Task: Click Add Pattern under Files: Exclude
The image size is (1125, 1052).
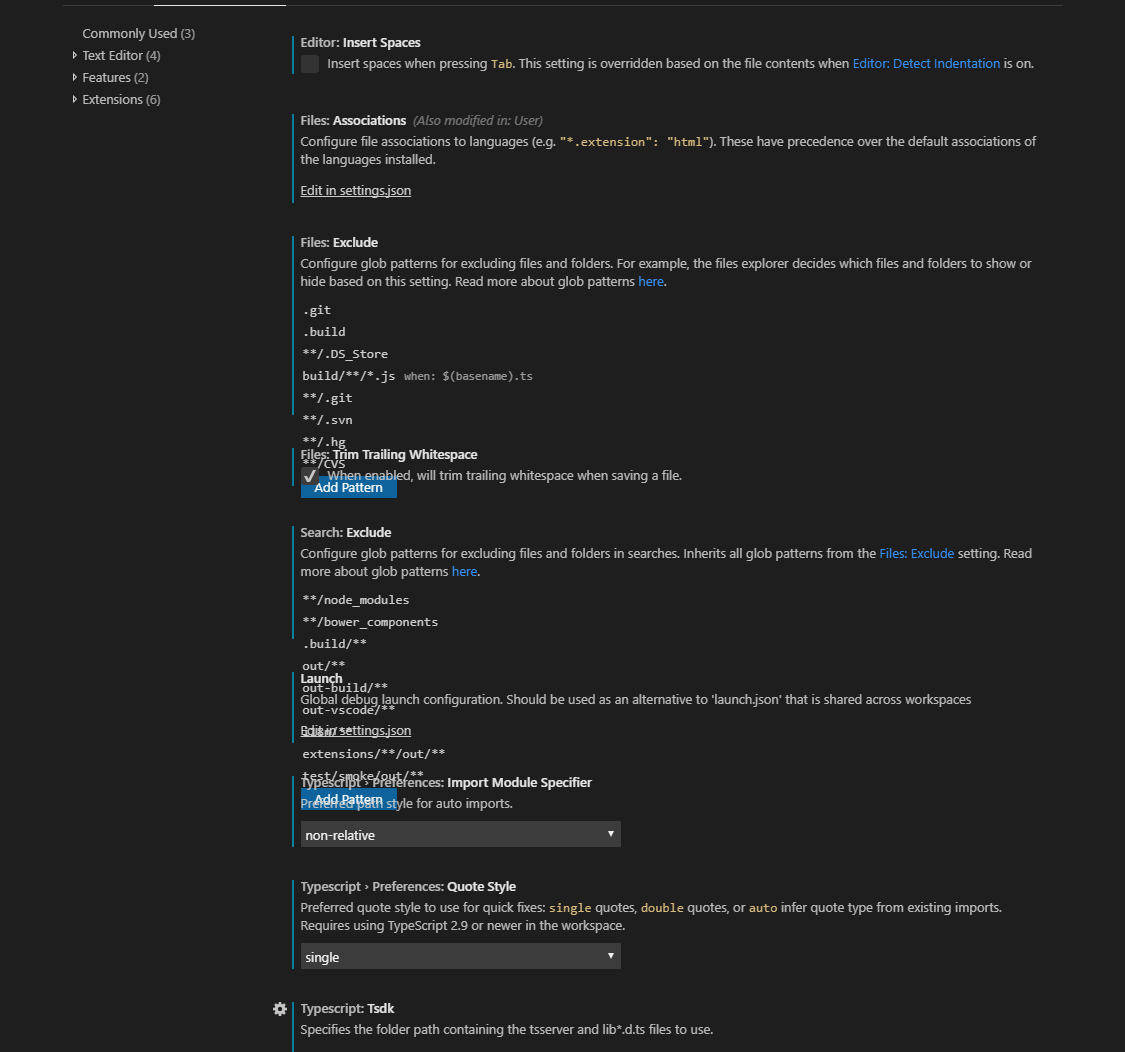Action: 348,487
